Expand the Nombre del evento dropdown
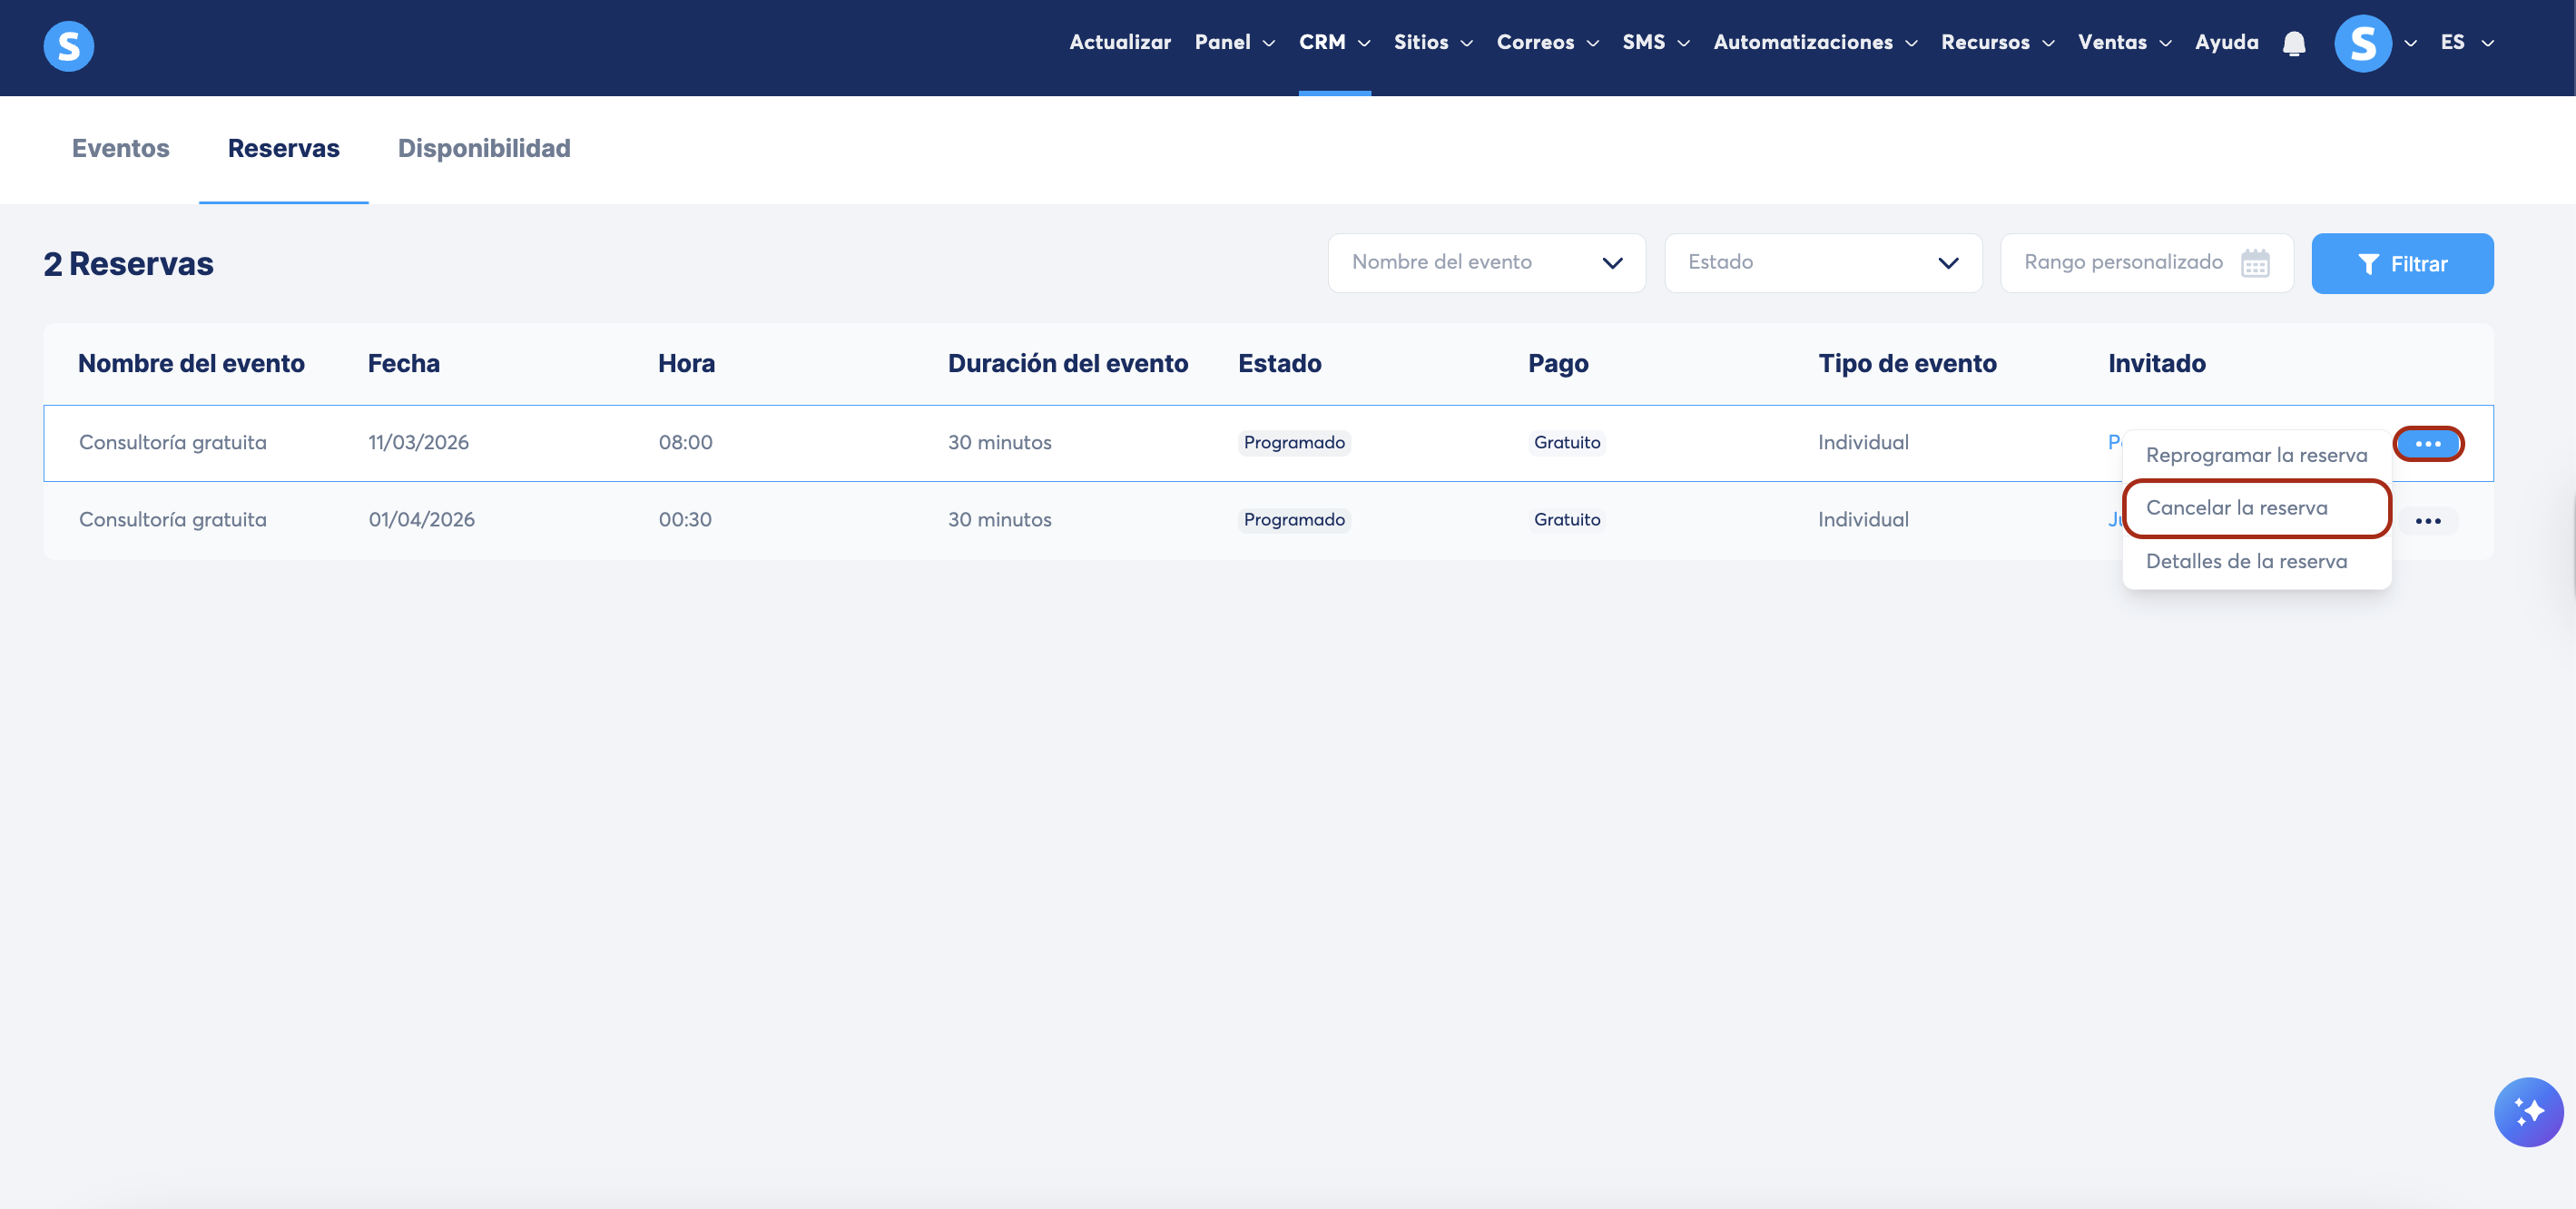2576x1209 pixels. click(x=1486, y=263)
